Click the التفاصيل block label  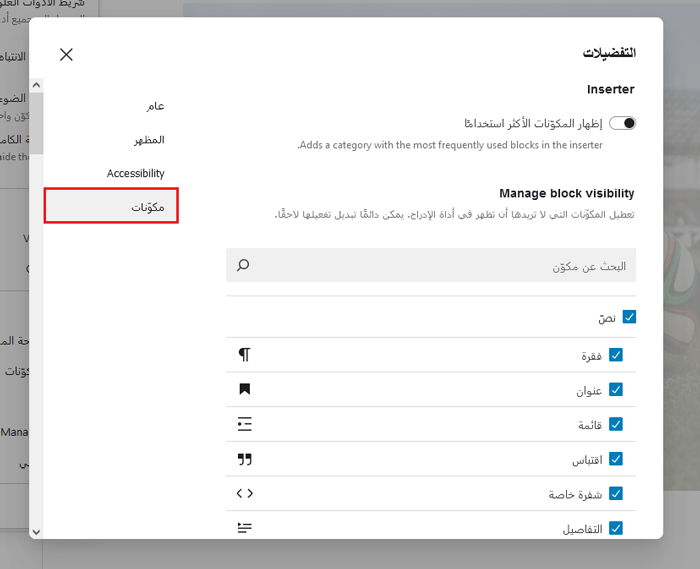click(582, 529)
